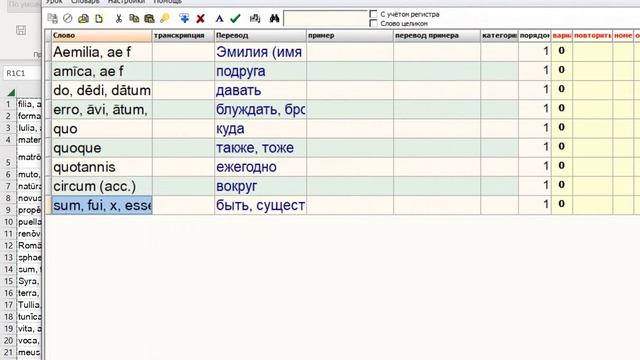
Task: Open the Настройки menu
Action: (127, 2)
